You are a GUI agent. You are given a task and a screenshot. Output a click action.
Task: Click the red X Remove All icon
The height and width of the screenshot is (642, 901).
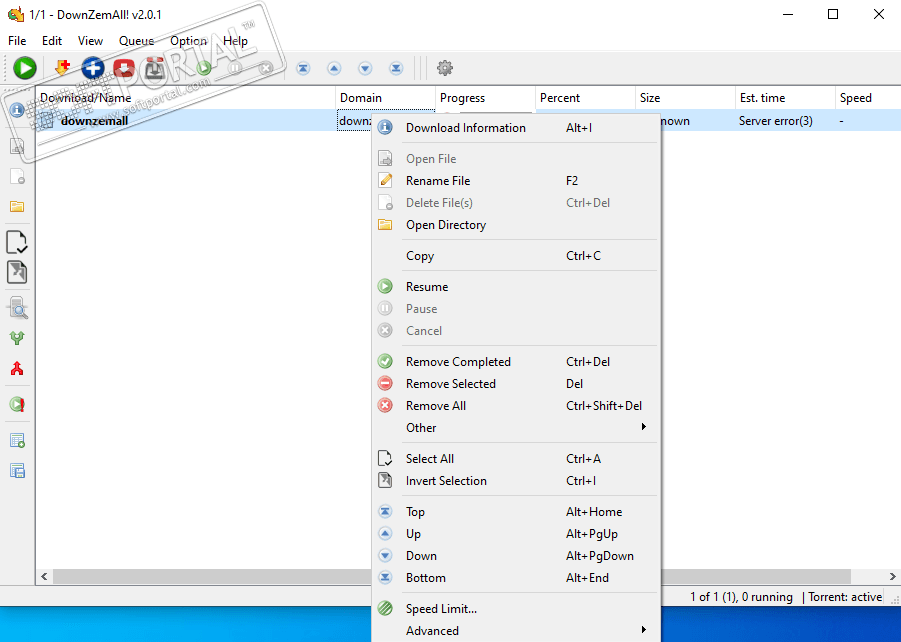[x=385, y=405]
